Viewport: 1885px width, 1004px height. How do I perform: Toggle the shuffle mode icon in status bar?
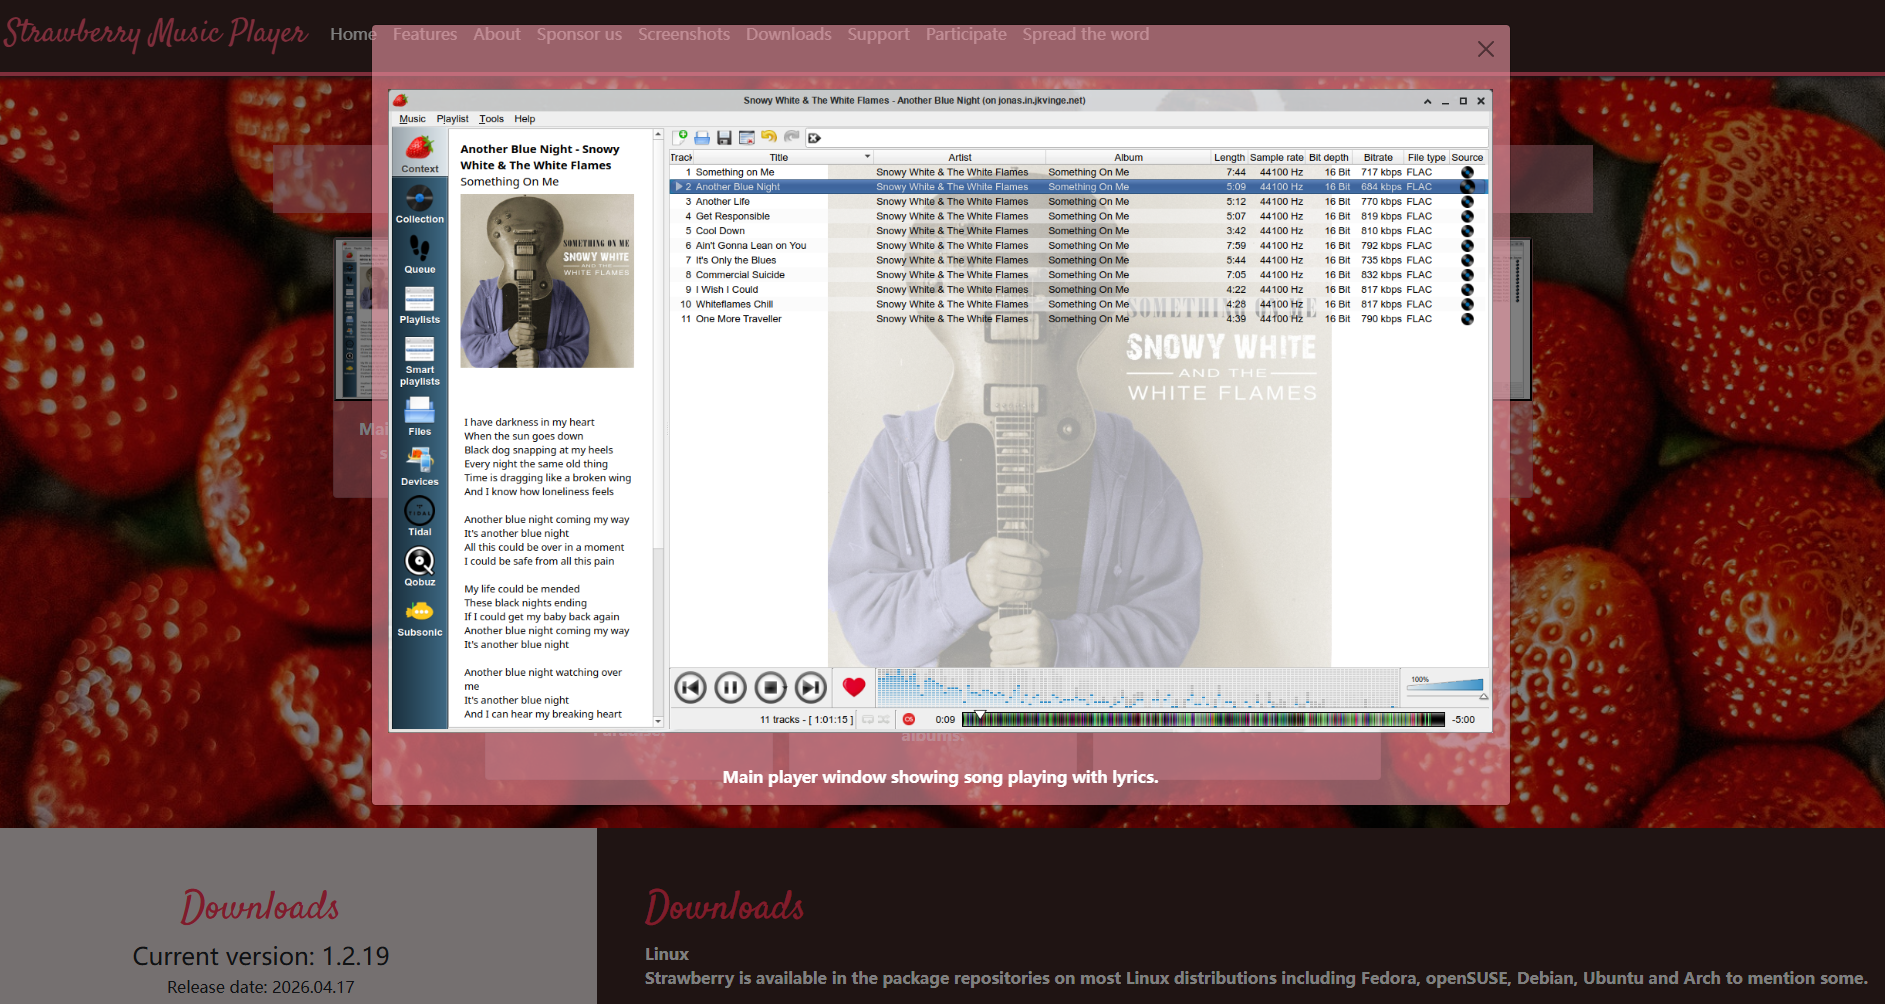[884, 719]
